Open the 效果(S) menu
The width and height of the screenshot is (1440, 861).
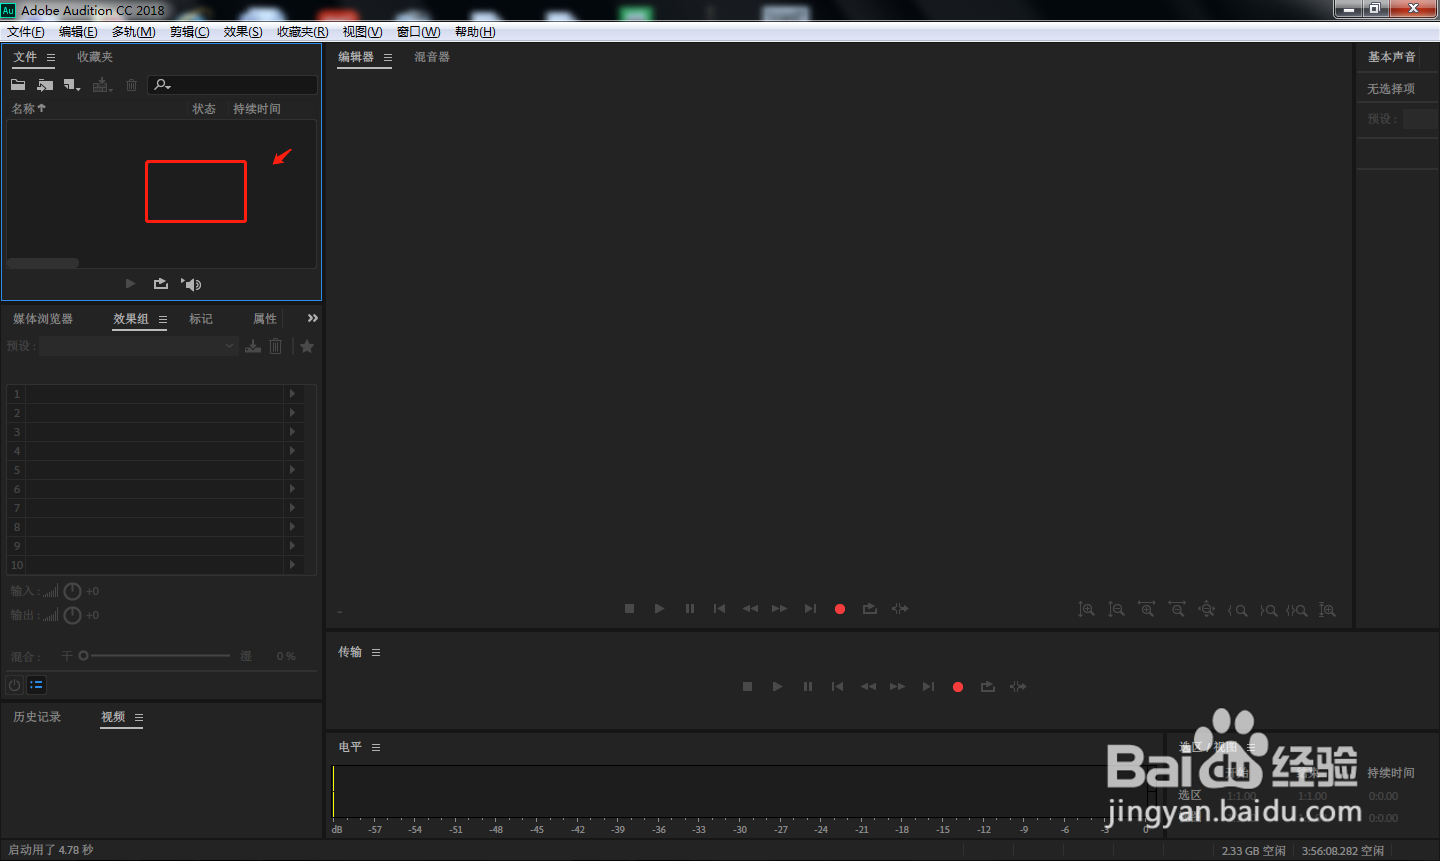pos(243,32)
